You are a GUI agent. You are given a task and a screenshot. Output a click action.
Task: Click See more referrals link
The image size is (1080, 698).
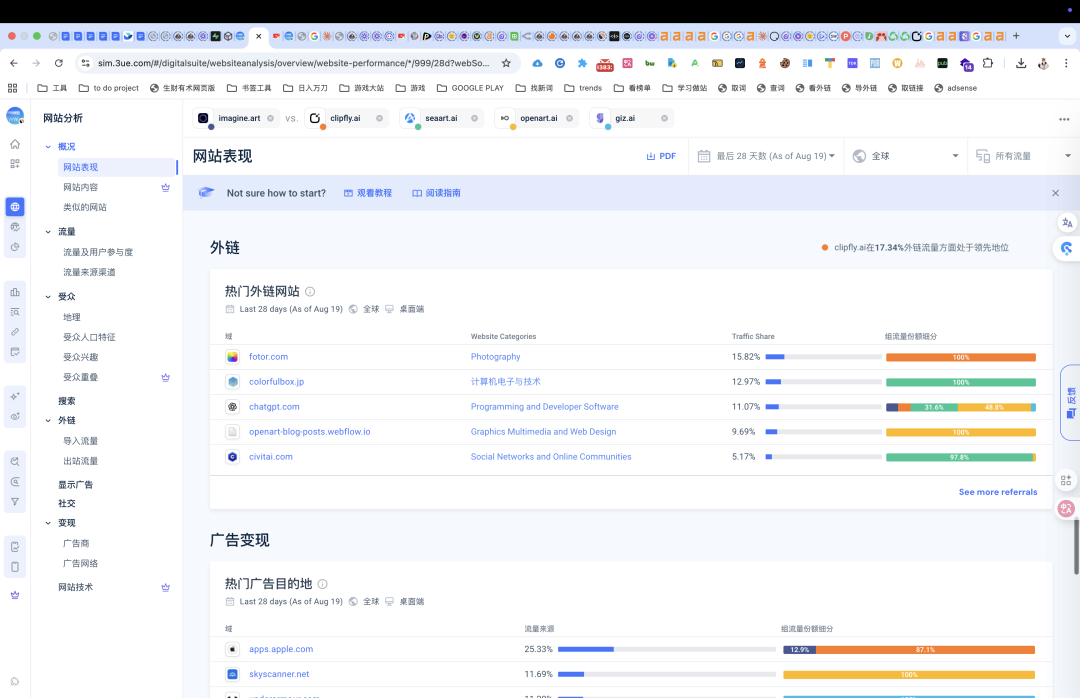[997, 492]
